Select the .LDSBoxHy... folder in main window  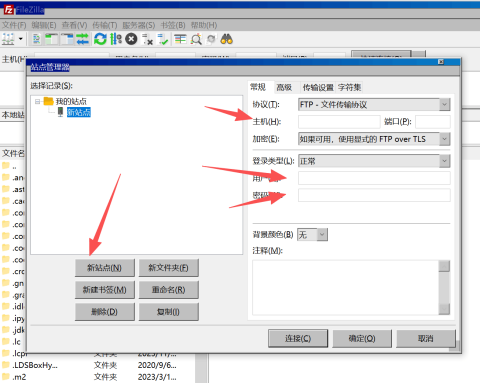tap(35, 365)
